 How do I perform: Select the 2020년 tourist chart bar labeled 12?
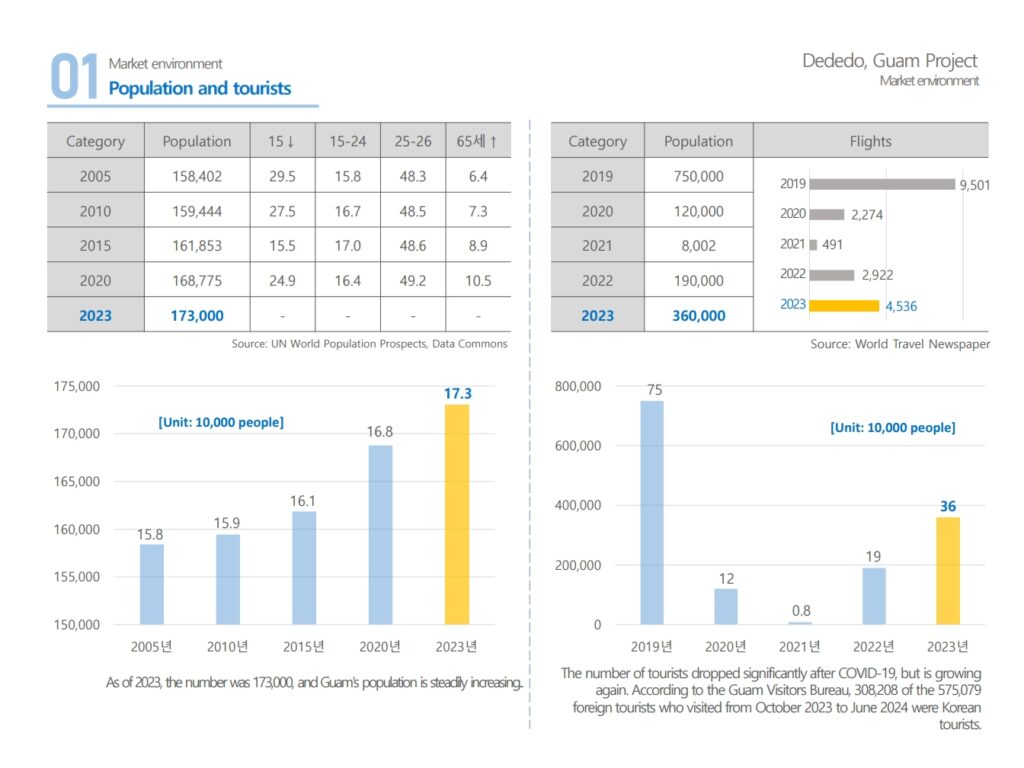726,606
